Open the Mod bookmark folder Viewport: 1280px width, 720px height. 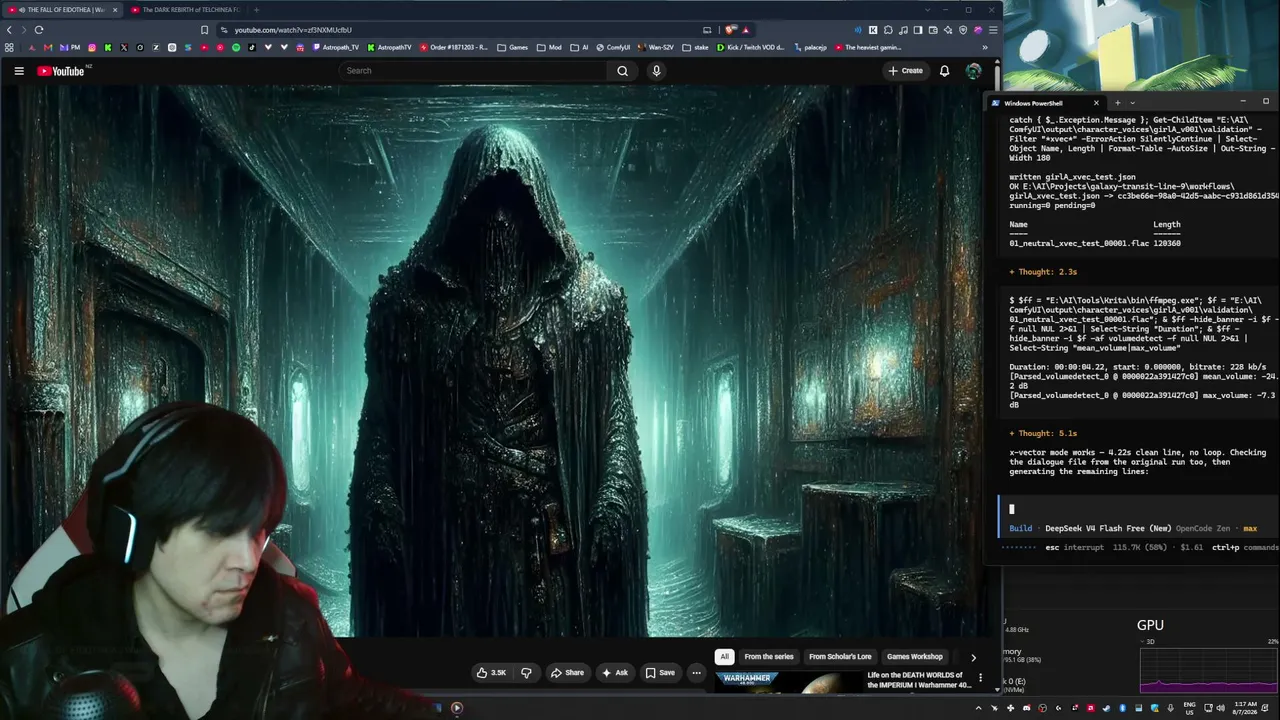[549, 47]
